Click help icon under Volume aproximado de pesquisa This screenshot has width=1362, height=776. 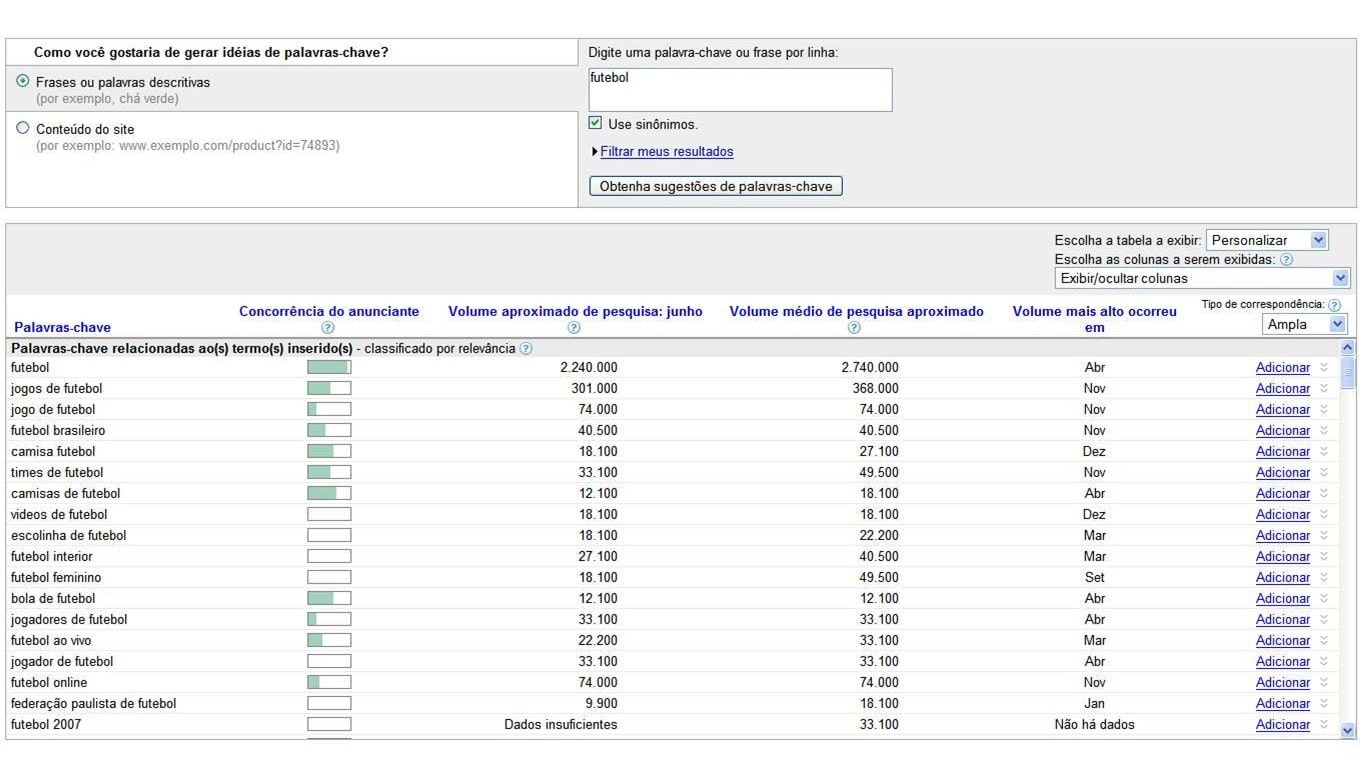574,328
